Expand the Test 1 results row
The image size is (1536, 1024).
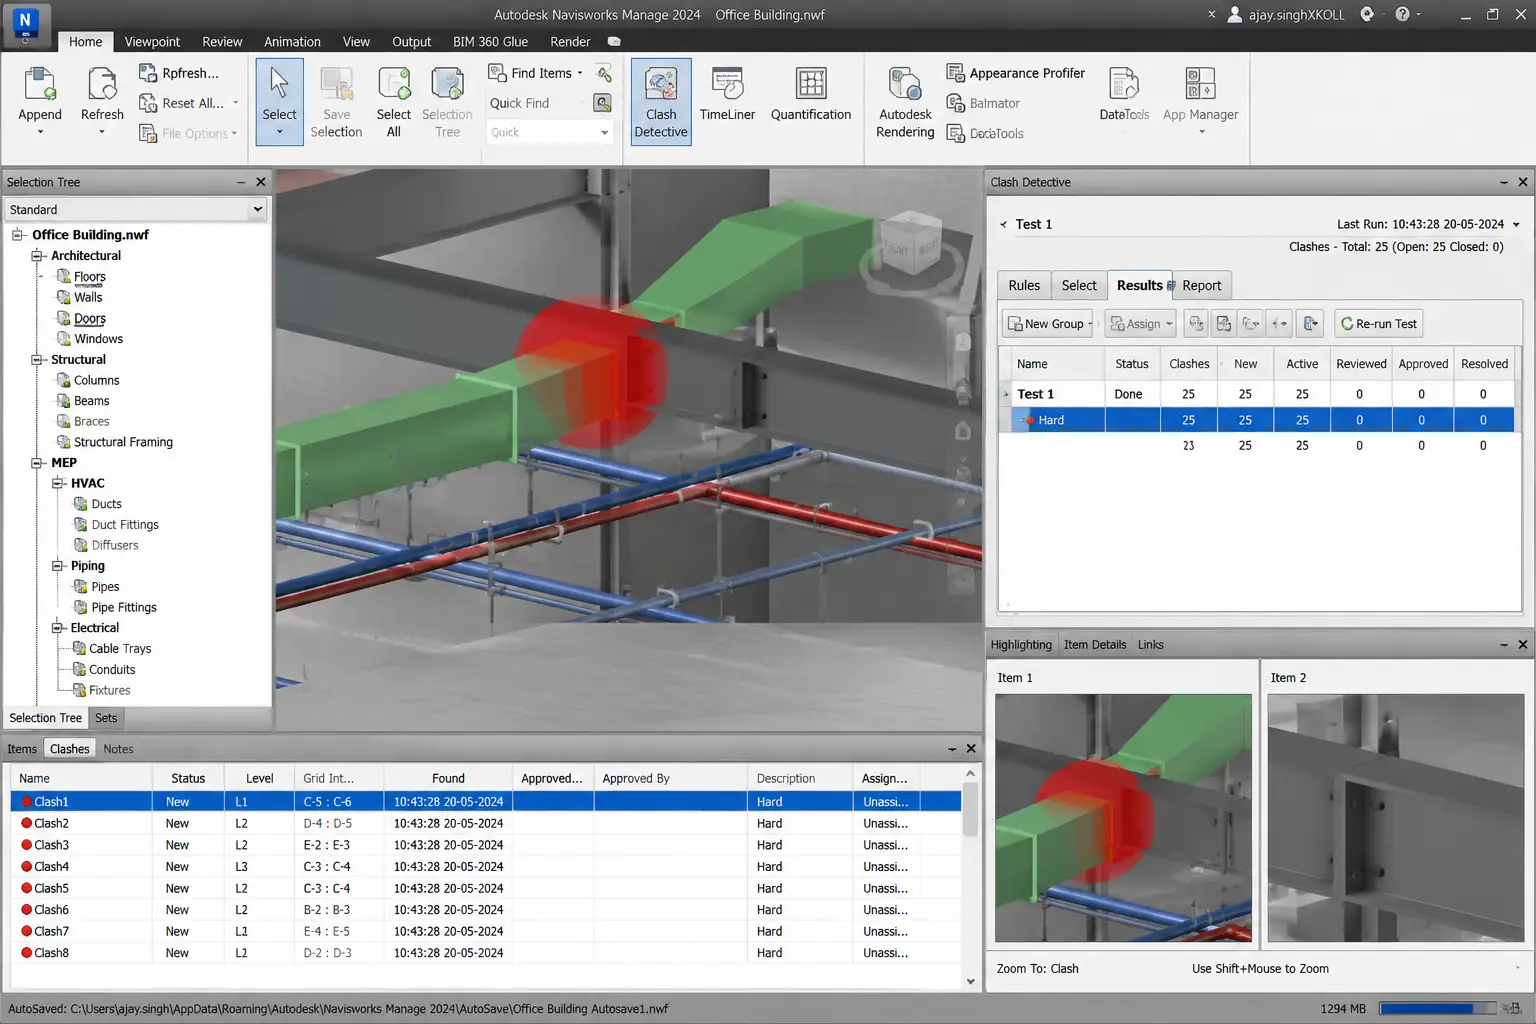click(x=1006, y=394)
